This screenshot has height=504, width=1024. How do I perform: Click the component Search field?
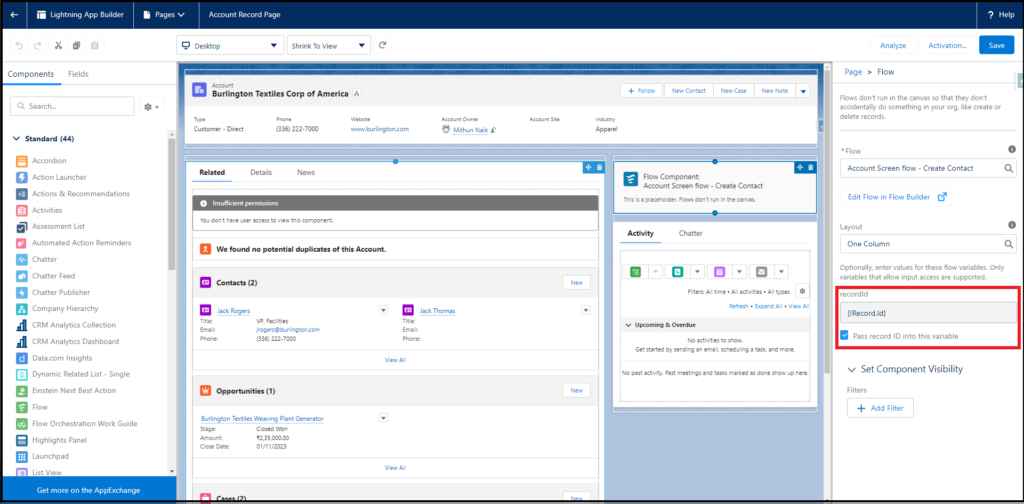tap(72, 106)
